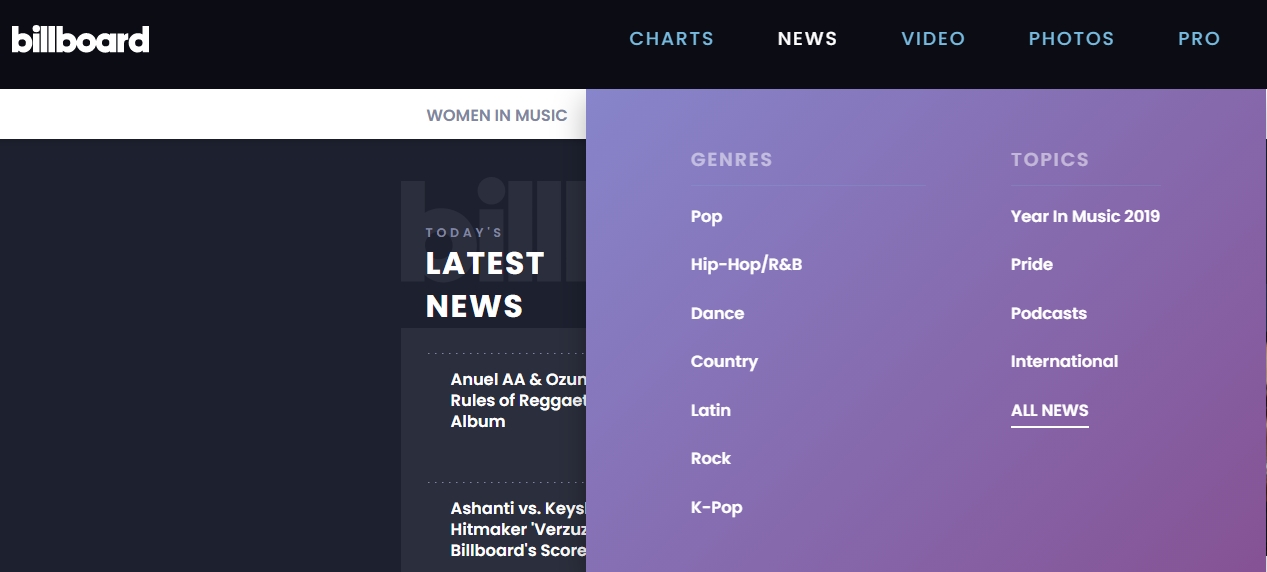This screenshot has height=572, width=1267.
Task: Open the Pride topic
Action: 1031,265
